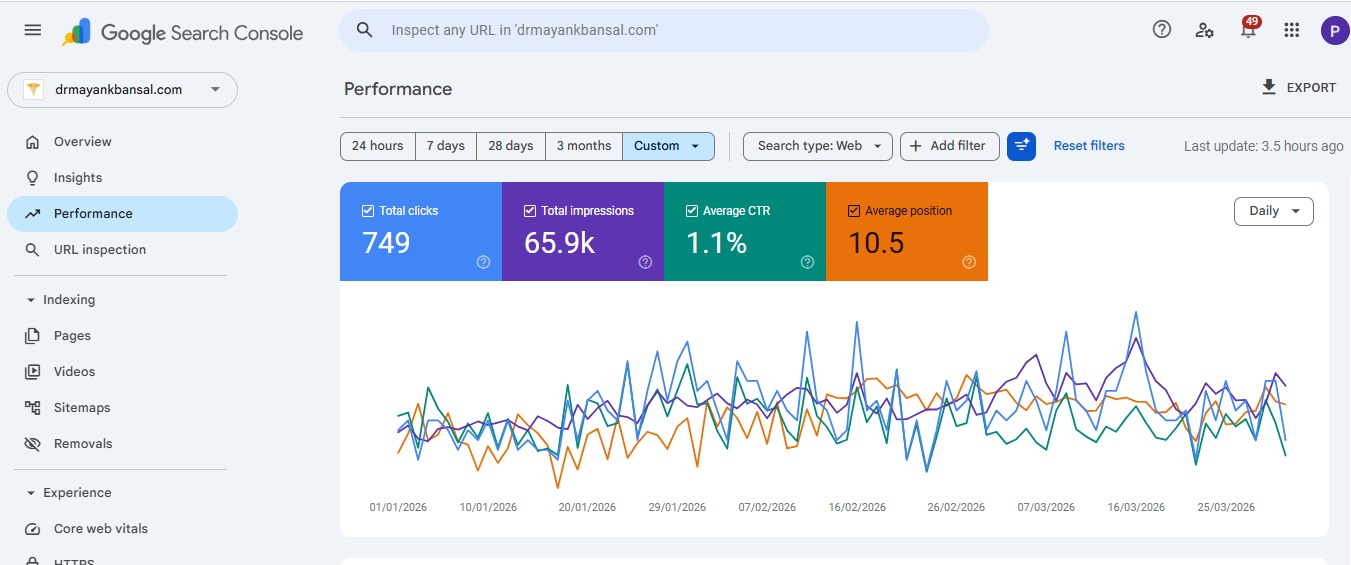
Task: Click the search magnifier icon in URL bar
Action: point(365,30)
